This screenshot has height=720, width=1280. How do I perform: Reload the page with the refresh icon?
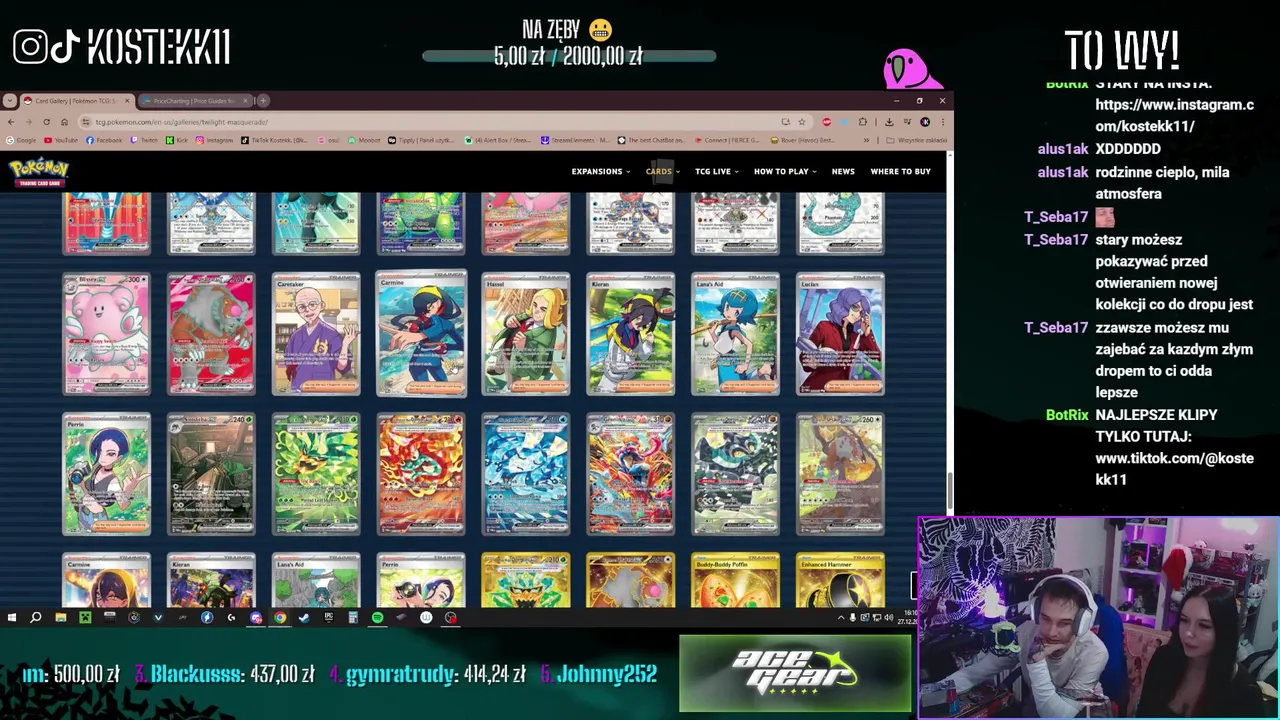tap(46, 122)
